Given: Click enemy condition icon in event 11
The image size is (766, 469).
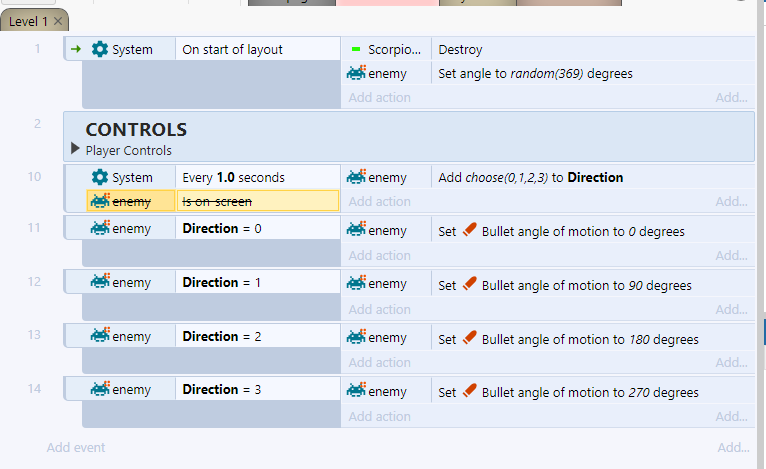Looking at the screenshot, I should click(100, 228).
